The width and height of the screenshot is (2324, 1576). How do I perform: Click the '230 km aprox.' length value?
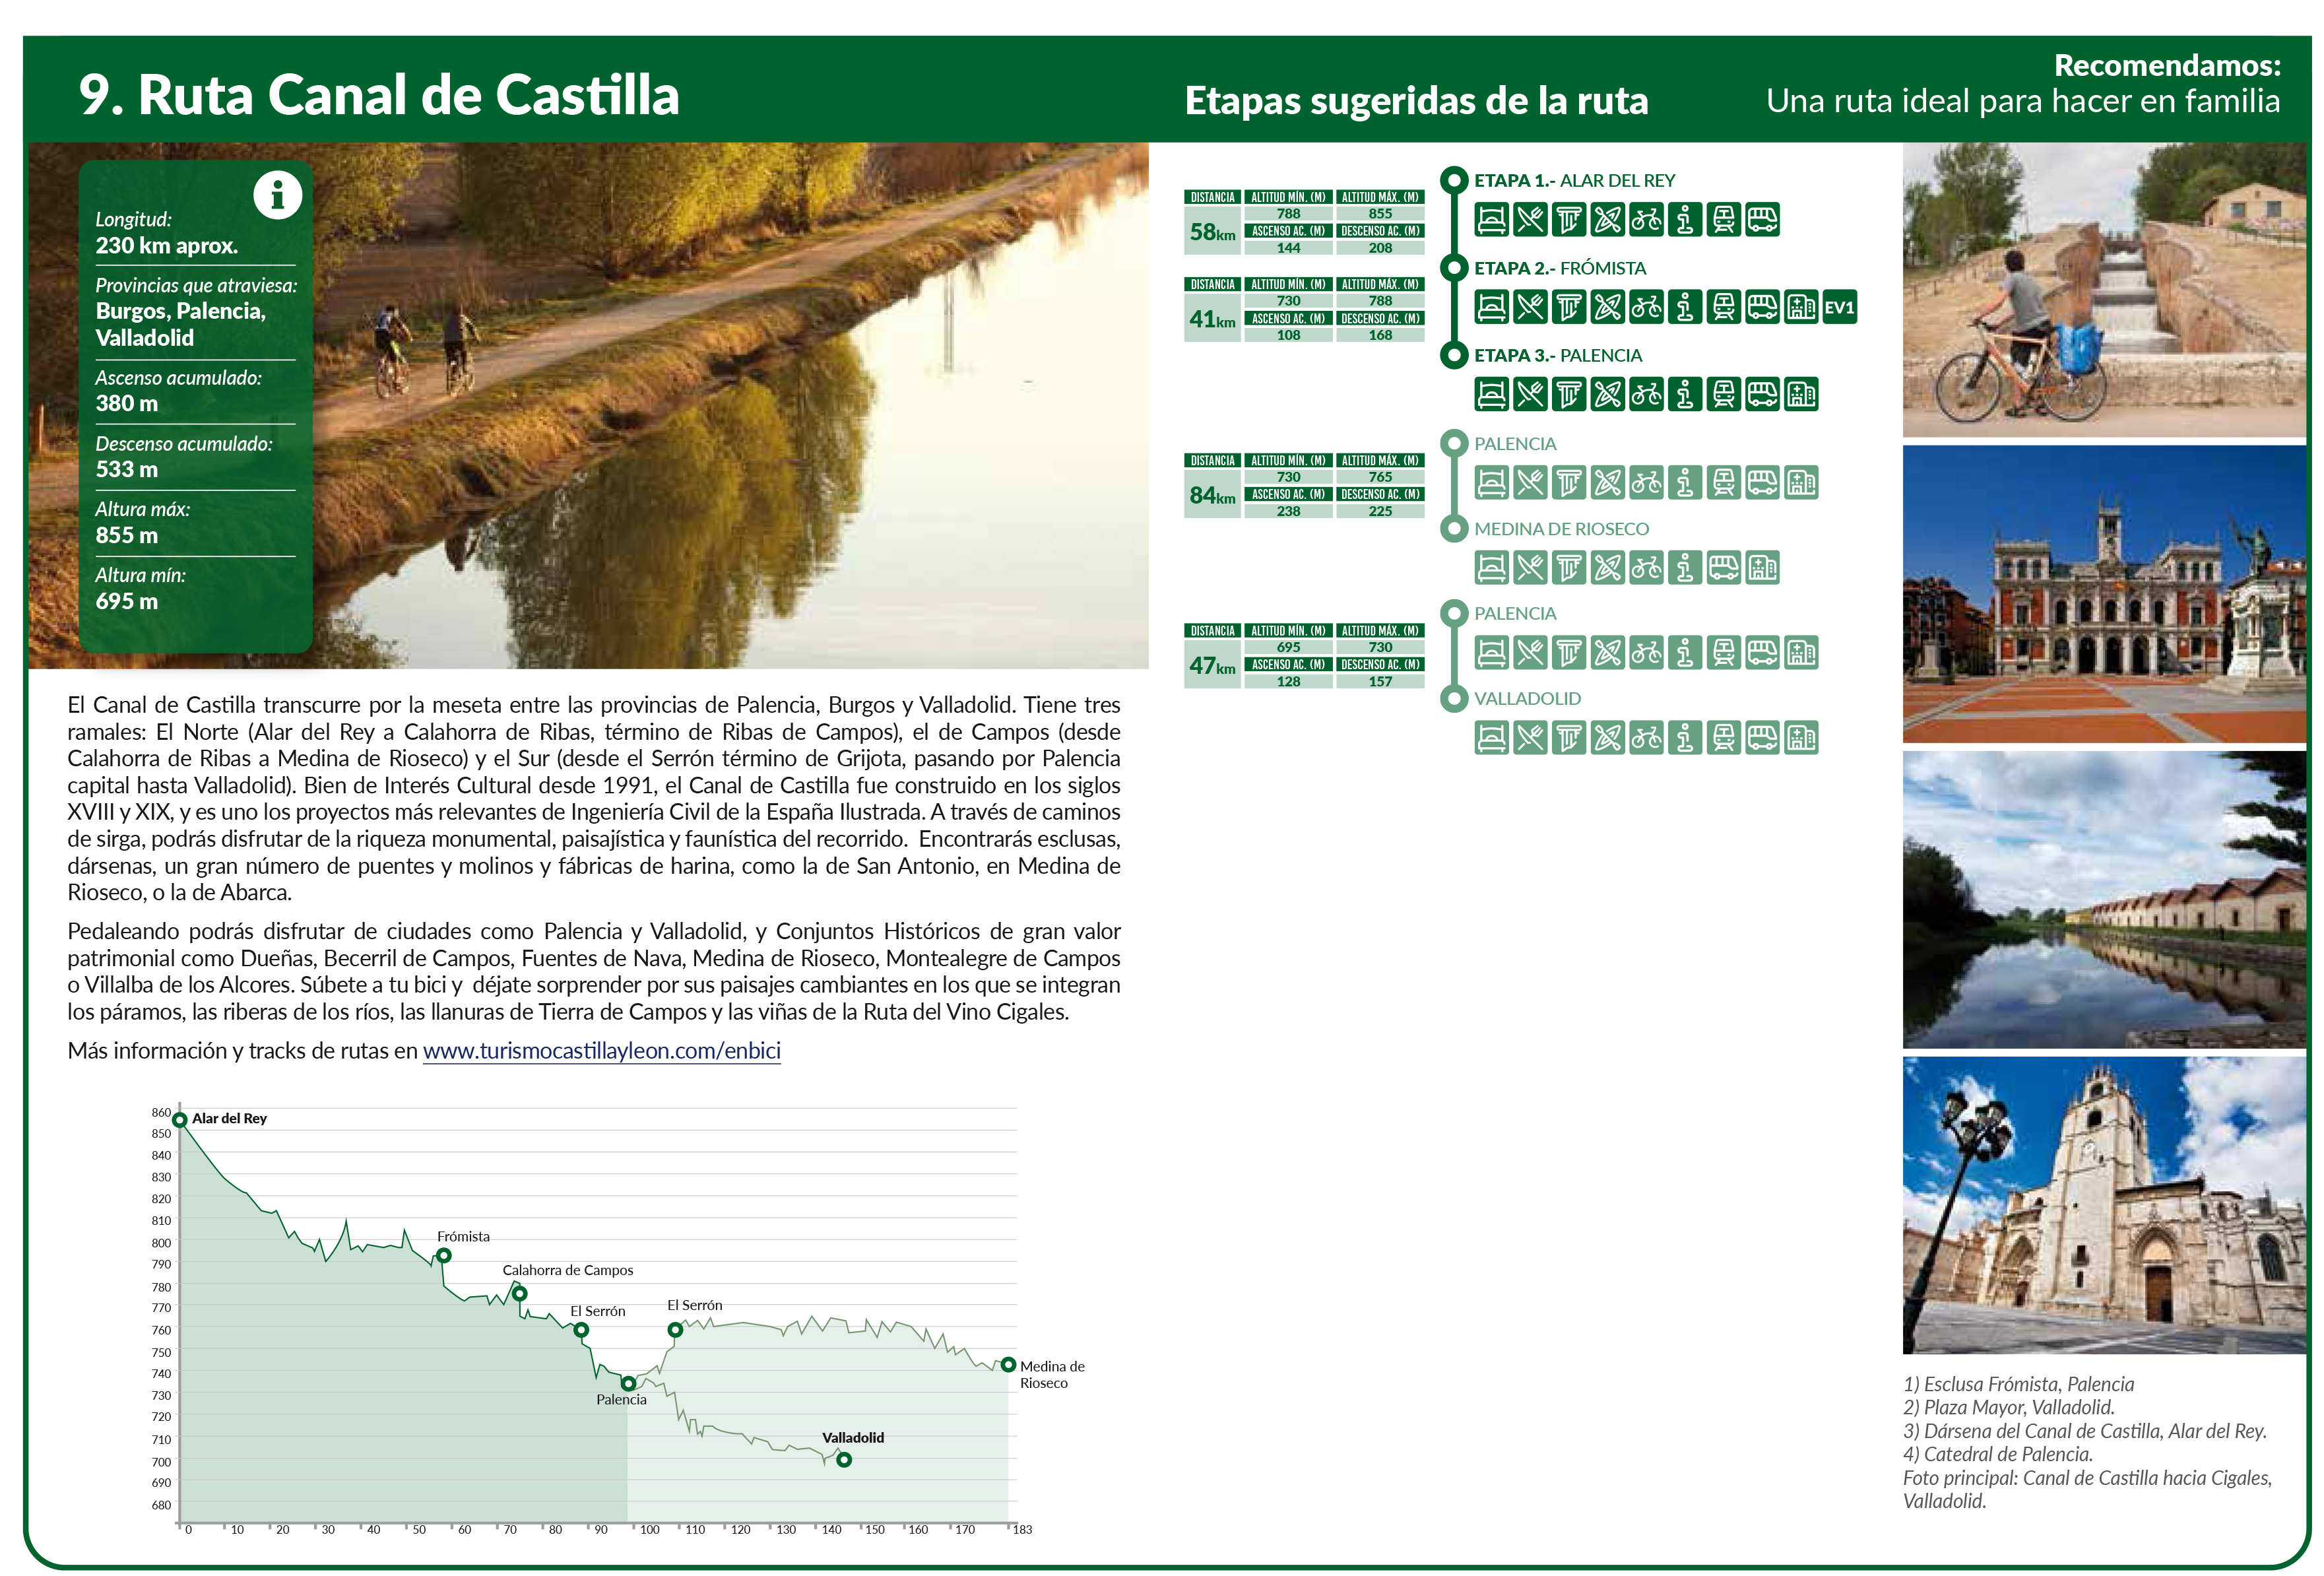(x=166, y=245)
